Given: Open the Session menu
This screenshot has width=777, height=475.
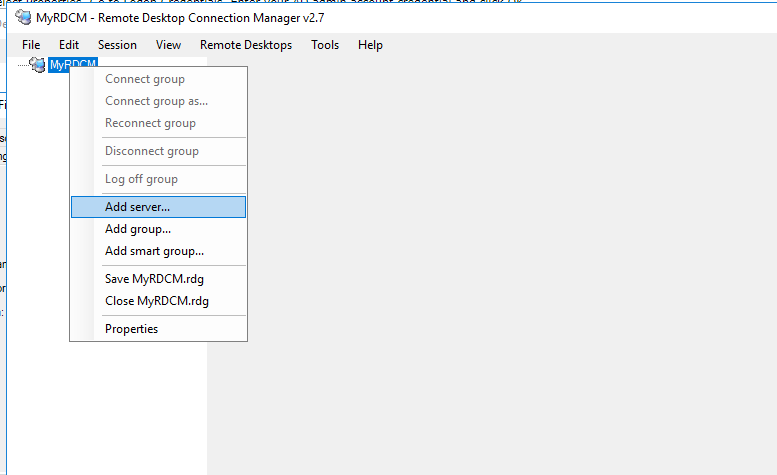Looking at the screenshot, I should [117, 45].
